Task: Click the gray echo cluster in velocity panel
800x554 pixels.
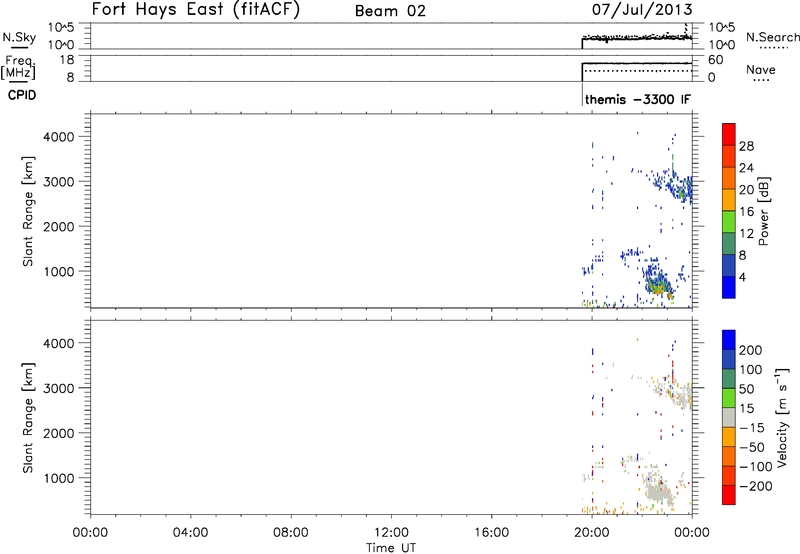Action: 659,489
